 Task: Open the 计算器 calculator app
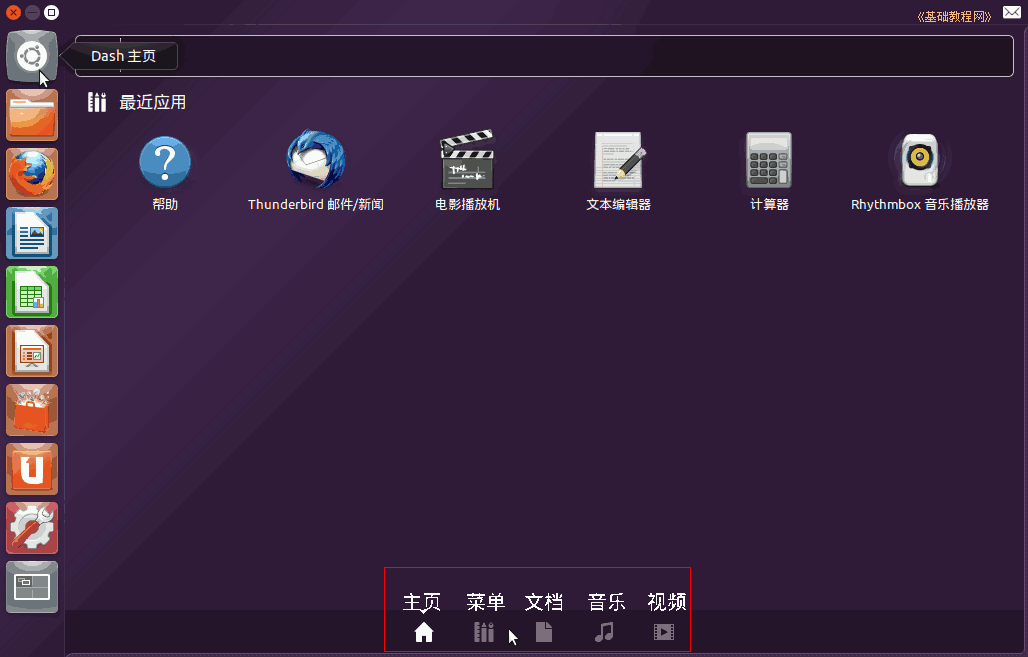(x=769, y=160)
